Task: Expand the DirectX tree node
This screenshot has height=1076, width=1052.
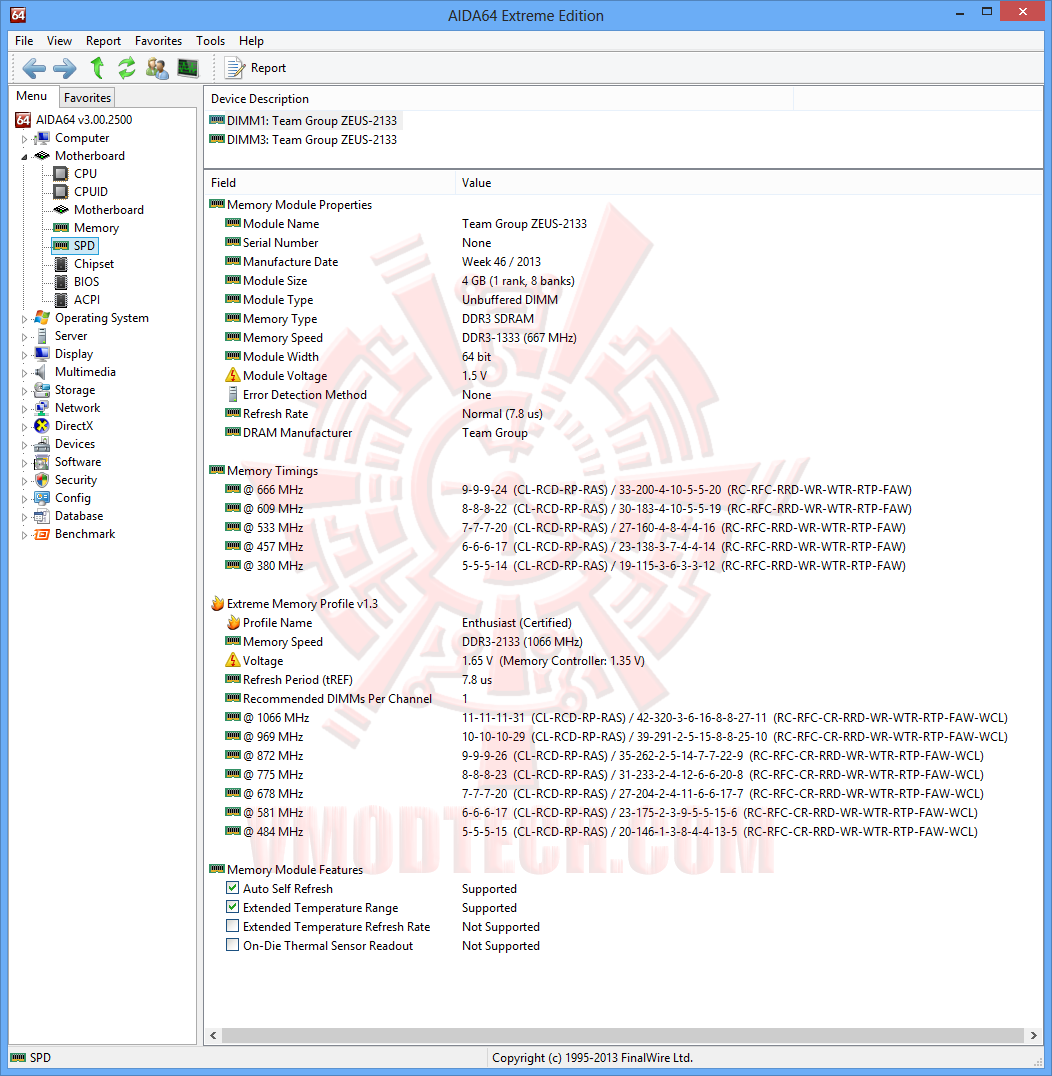Action: point(24,426)
